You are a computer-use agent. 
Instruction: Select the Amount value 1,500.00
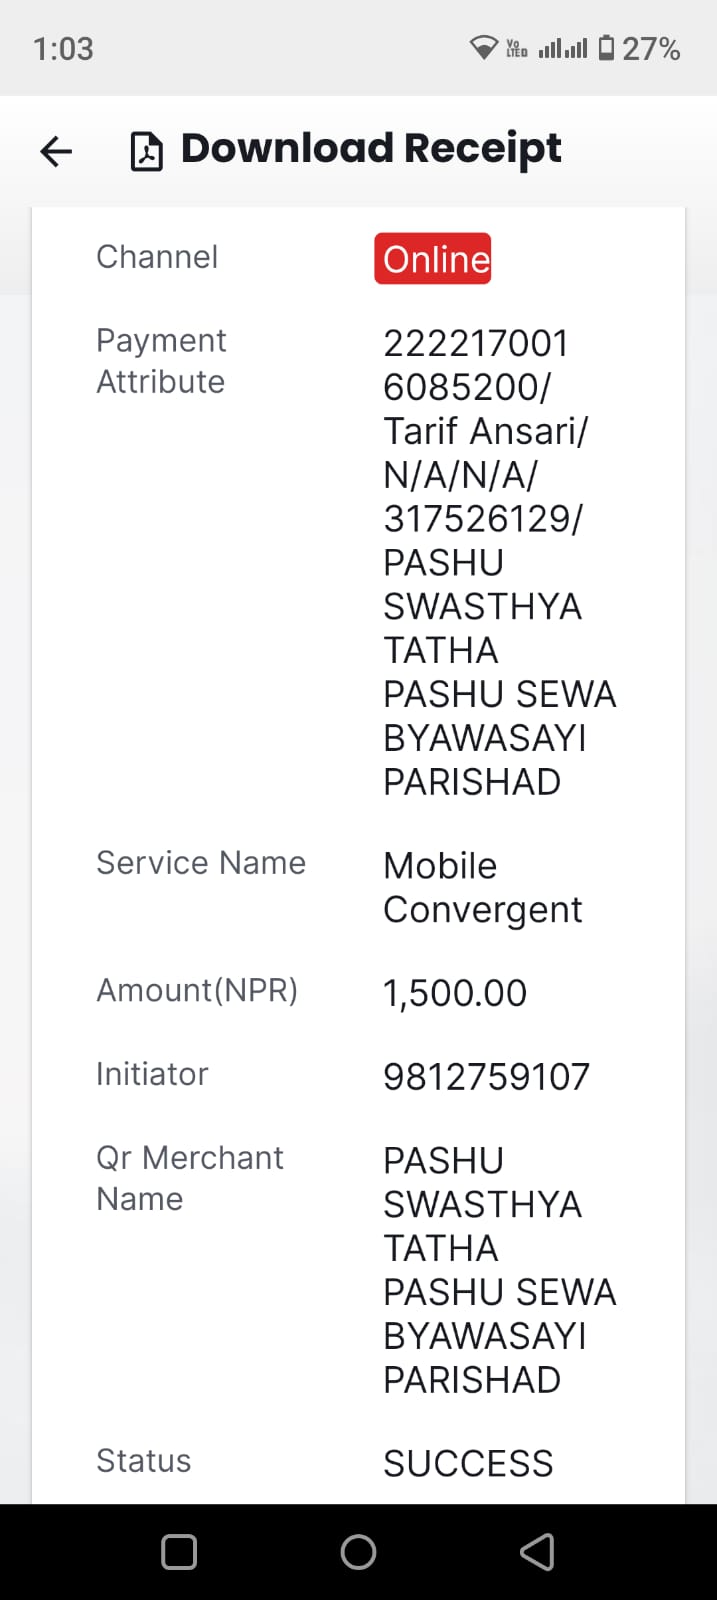(455, 993)
